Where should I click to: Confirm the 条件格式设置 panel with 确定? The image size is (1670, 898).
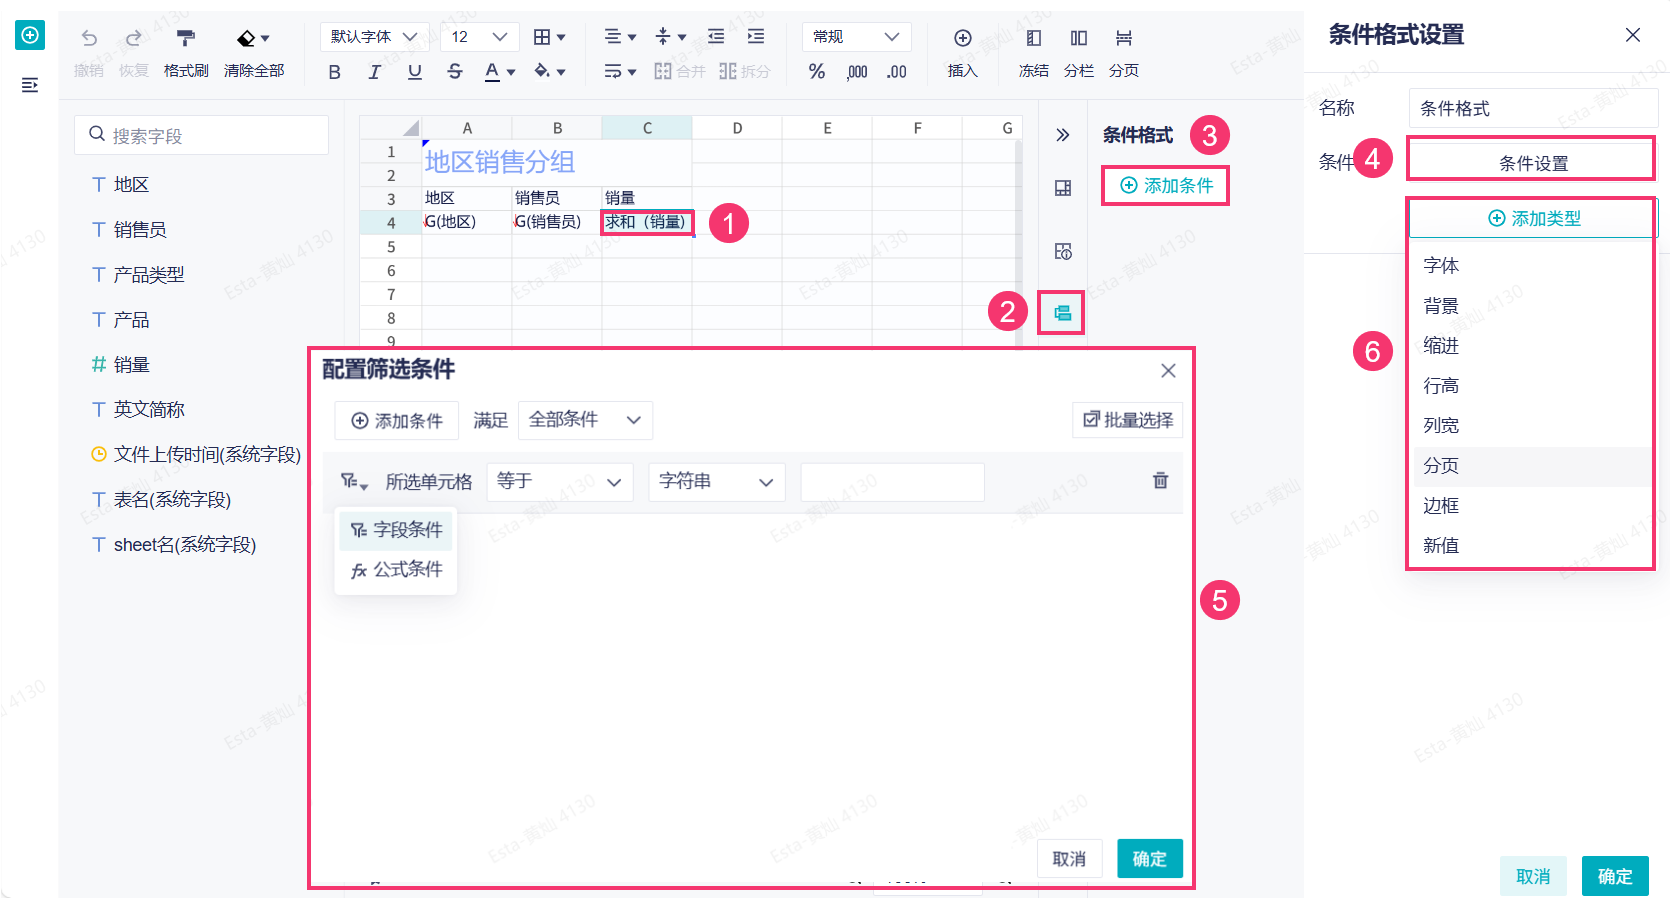point(1615,876)
